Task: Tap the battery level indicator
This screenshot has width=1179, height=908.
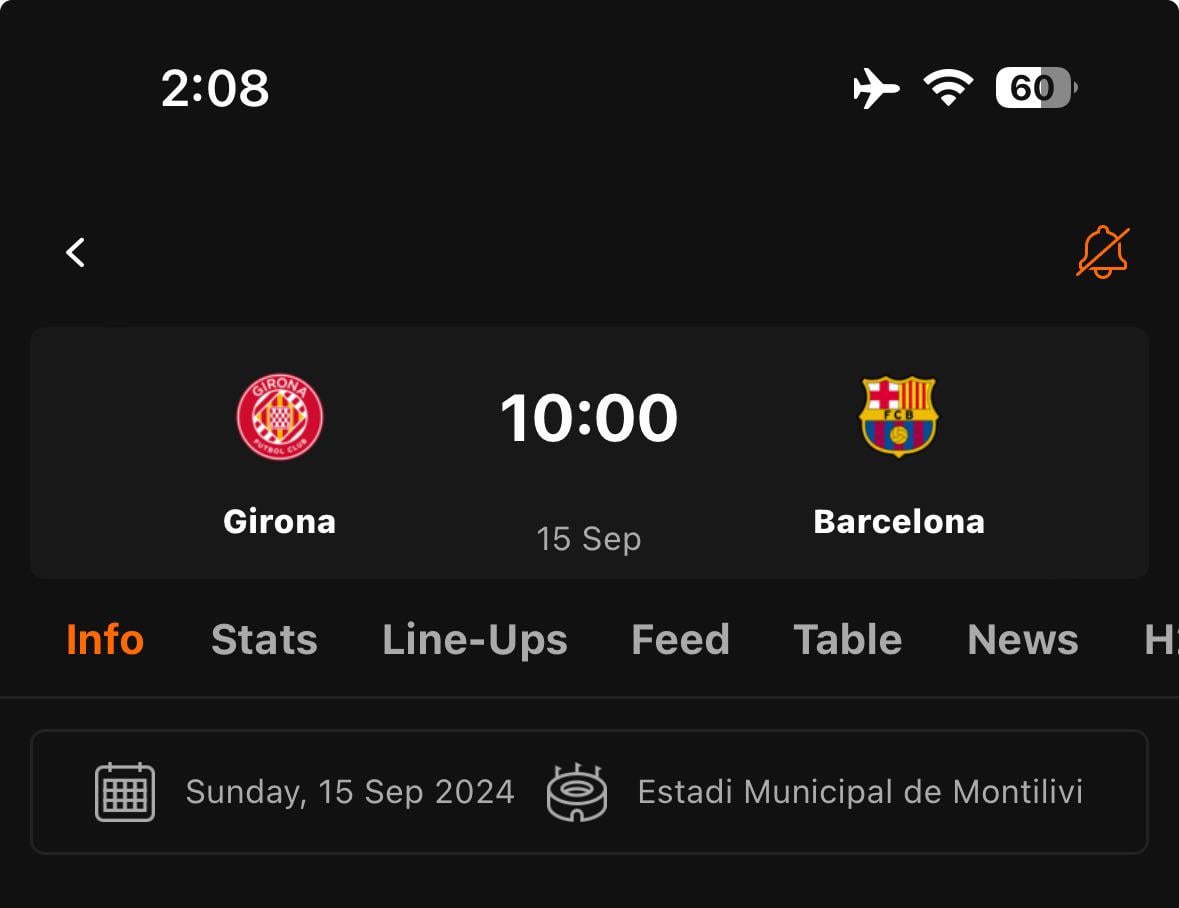Action: (1035, 89)
